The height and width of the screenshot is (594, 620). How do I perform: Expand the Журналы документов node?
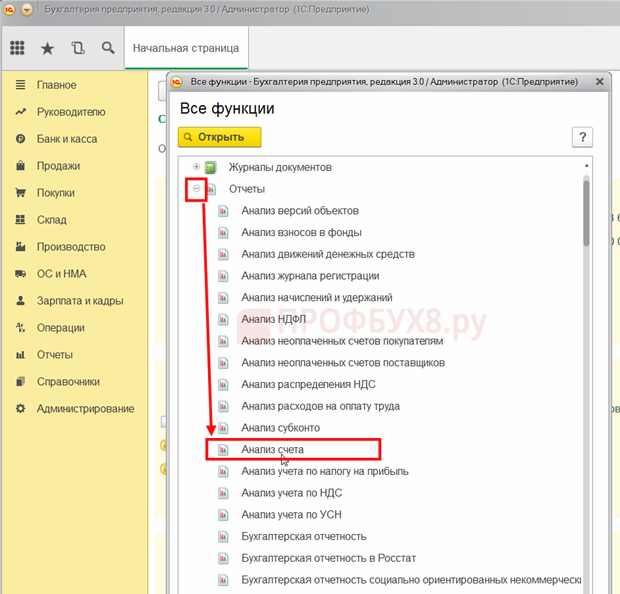pos(197,167)
